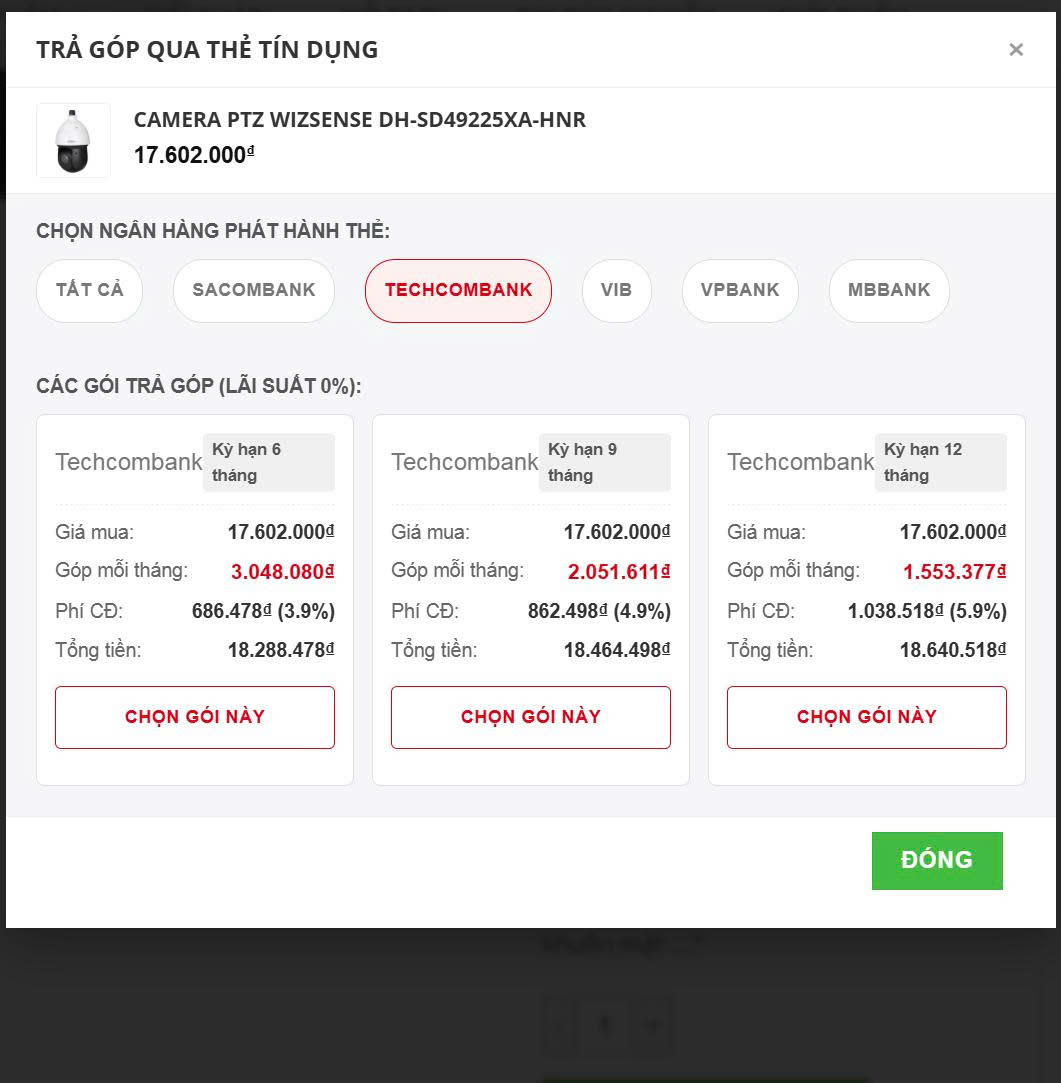Choose the 9-month plan via Chọn Gói Này
The height and width of the screenshot is (1083, 1061).
[531, 717]
